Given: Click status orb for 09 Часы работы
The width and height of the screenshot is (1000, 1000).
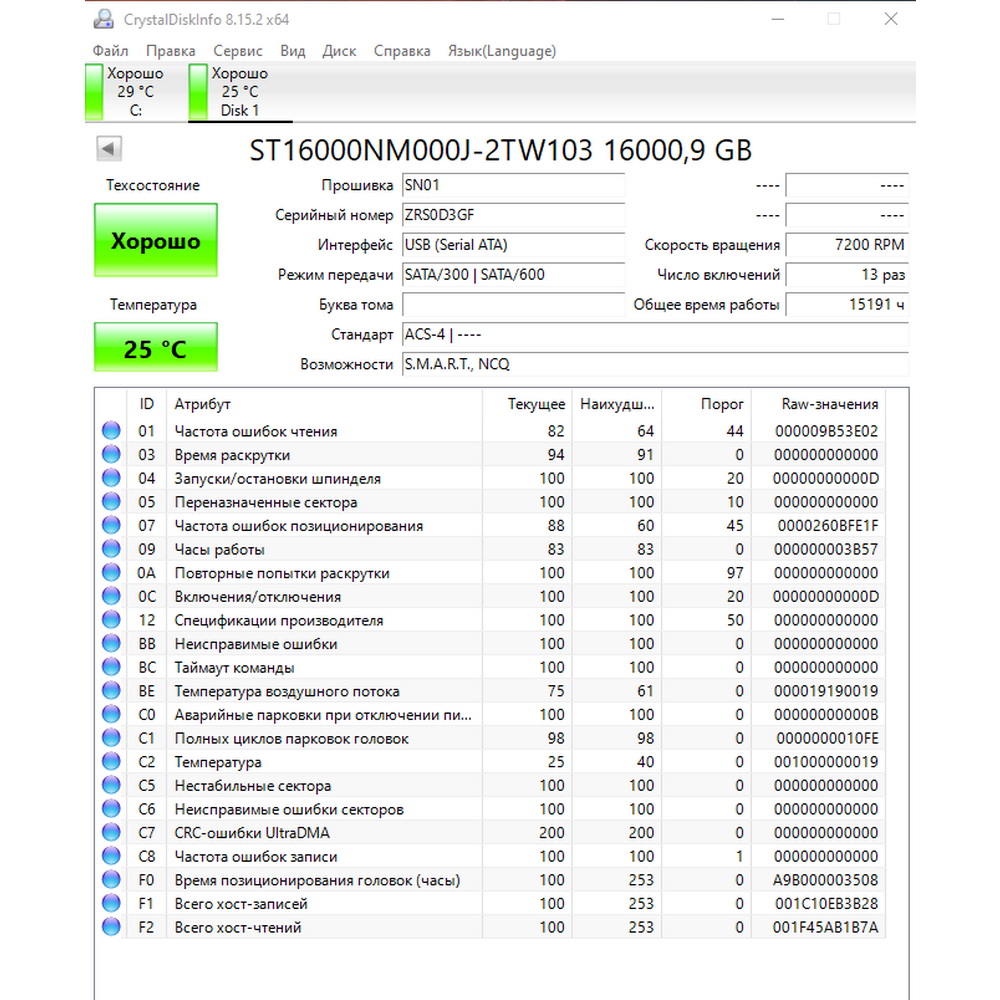Looking at the screenshot, I should click(x=111, y=548).
